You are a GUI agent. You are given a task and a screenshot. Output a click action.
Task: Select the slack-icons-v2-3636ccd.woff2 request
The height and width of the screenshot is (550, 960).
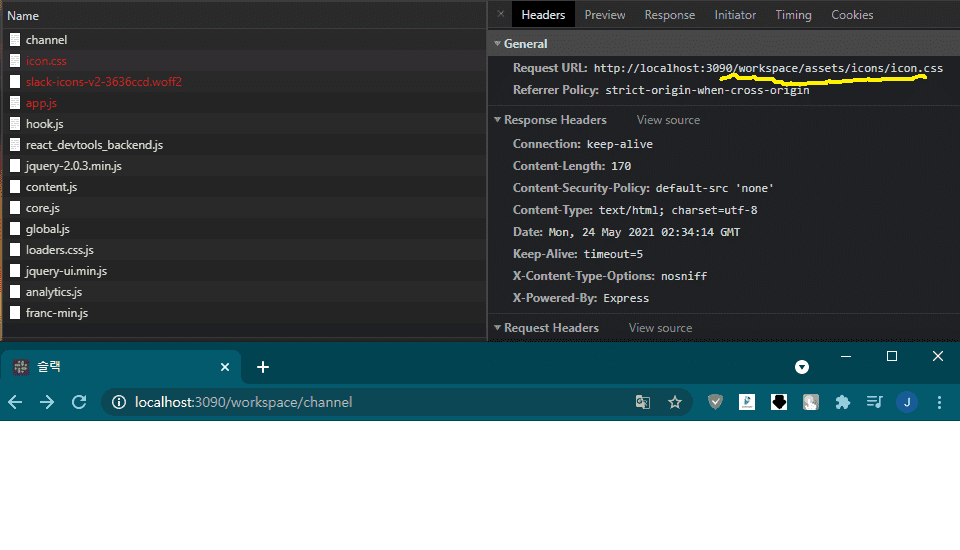(x=244, y=81)
